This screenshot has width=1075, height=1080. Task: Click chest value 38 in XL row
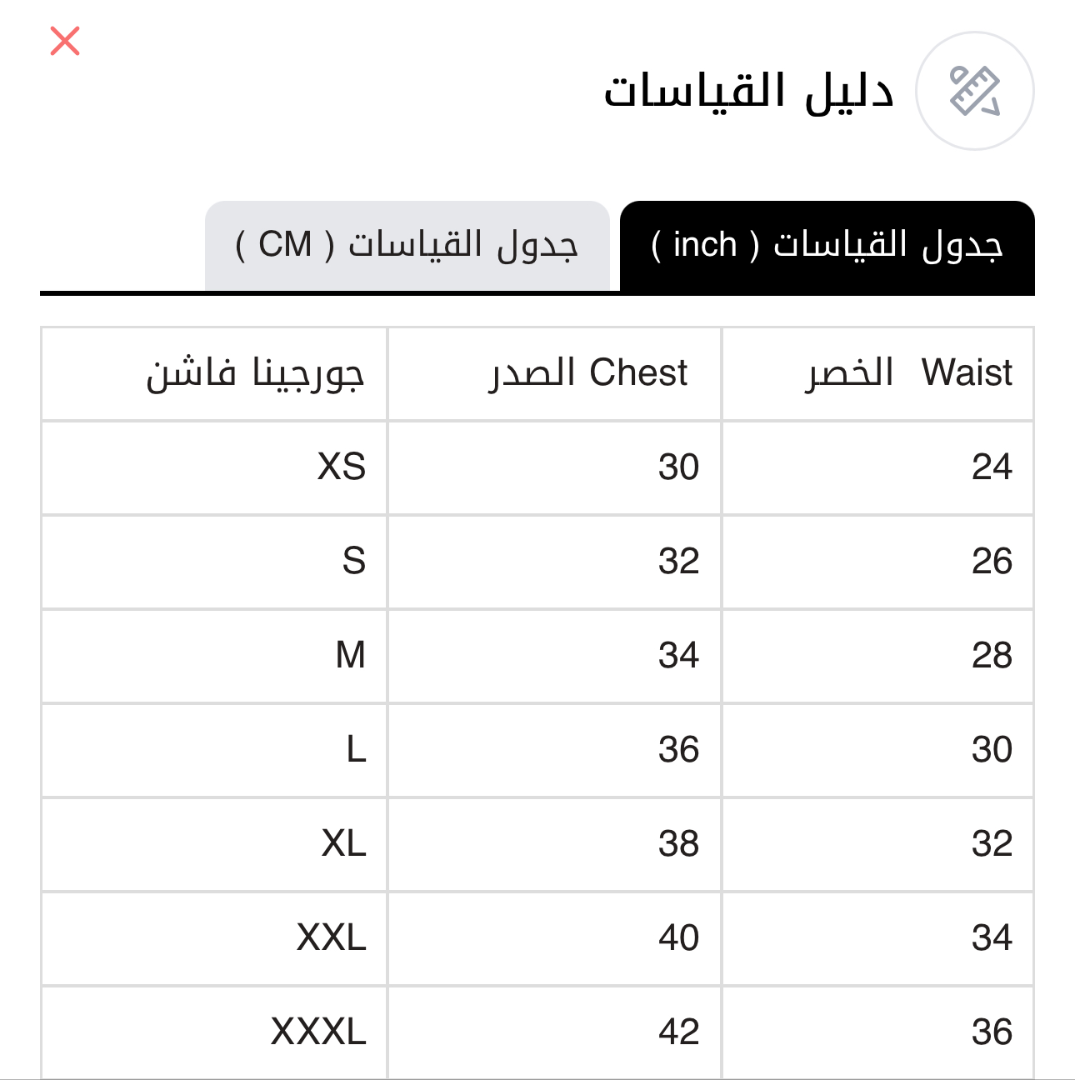tap(678, 843)
